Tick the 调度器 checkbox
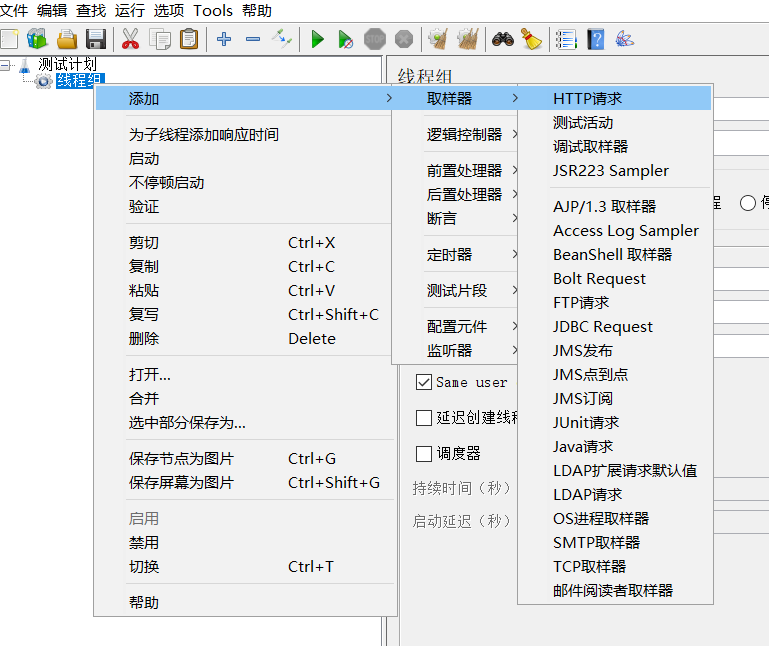The height and width of the screenshot is (646, 769). [x=423, y=454]
